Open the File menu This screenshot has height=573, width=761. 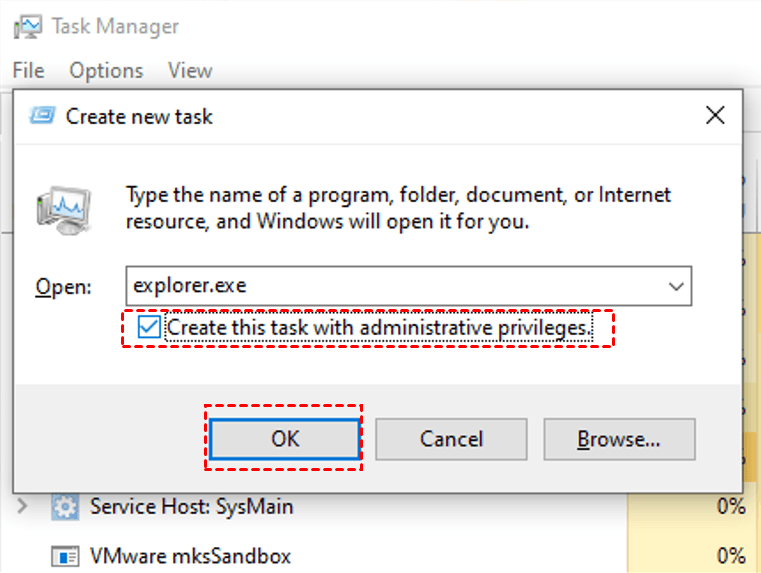point(28,71)
